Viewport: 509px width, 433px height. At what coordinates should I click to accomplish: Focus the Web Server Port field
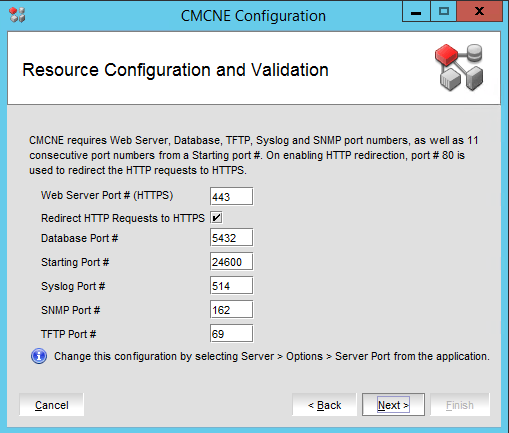coord(231,197)
